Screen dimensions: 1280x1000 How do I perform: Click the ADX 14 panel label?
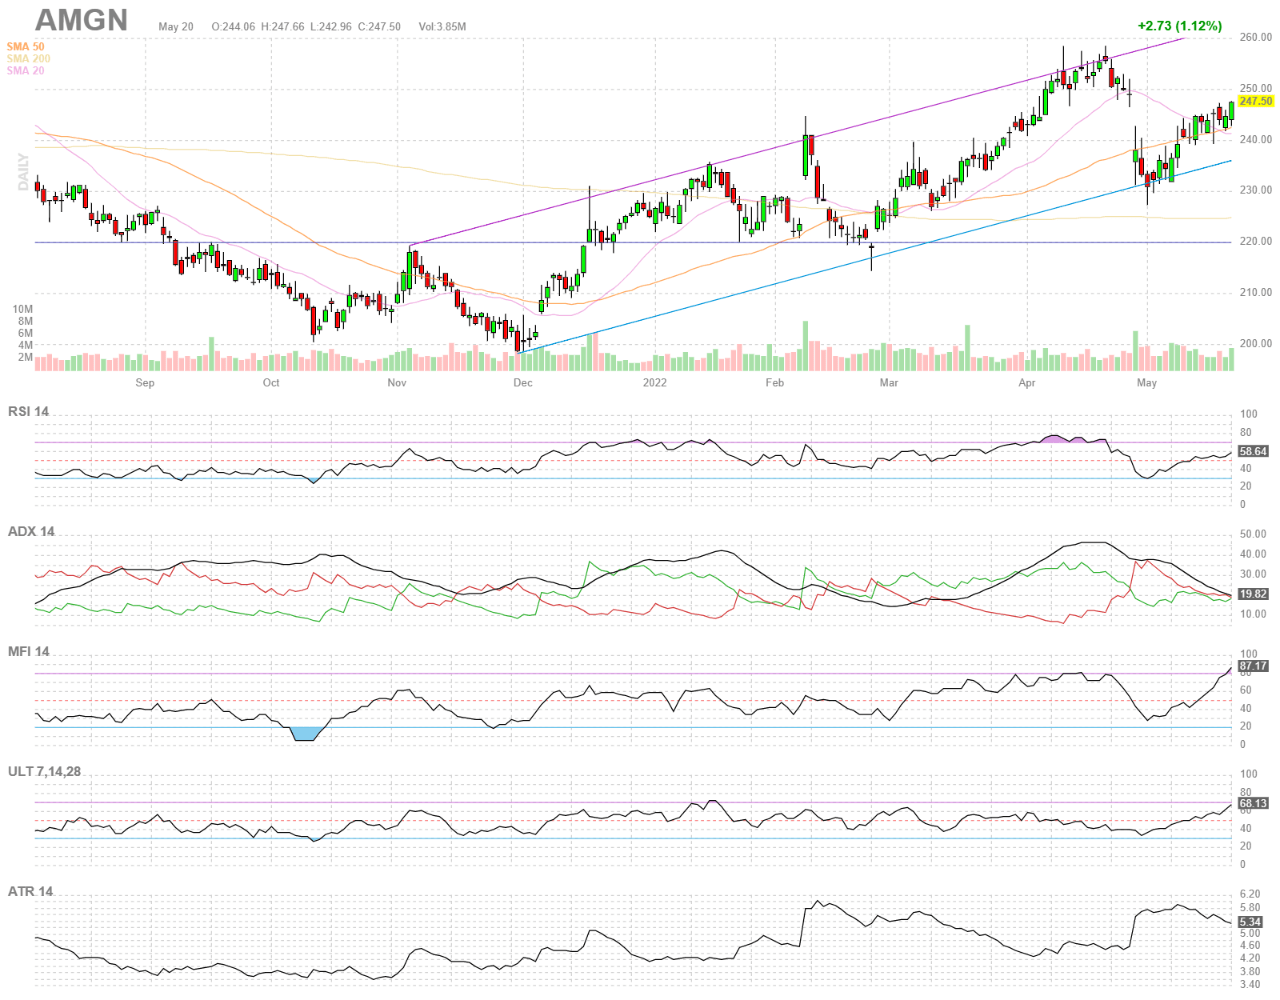tap(31, 531)
